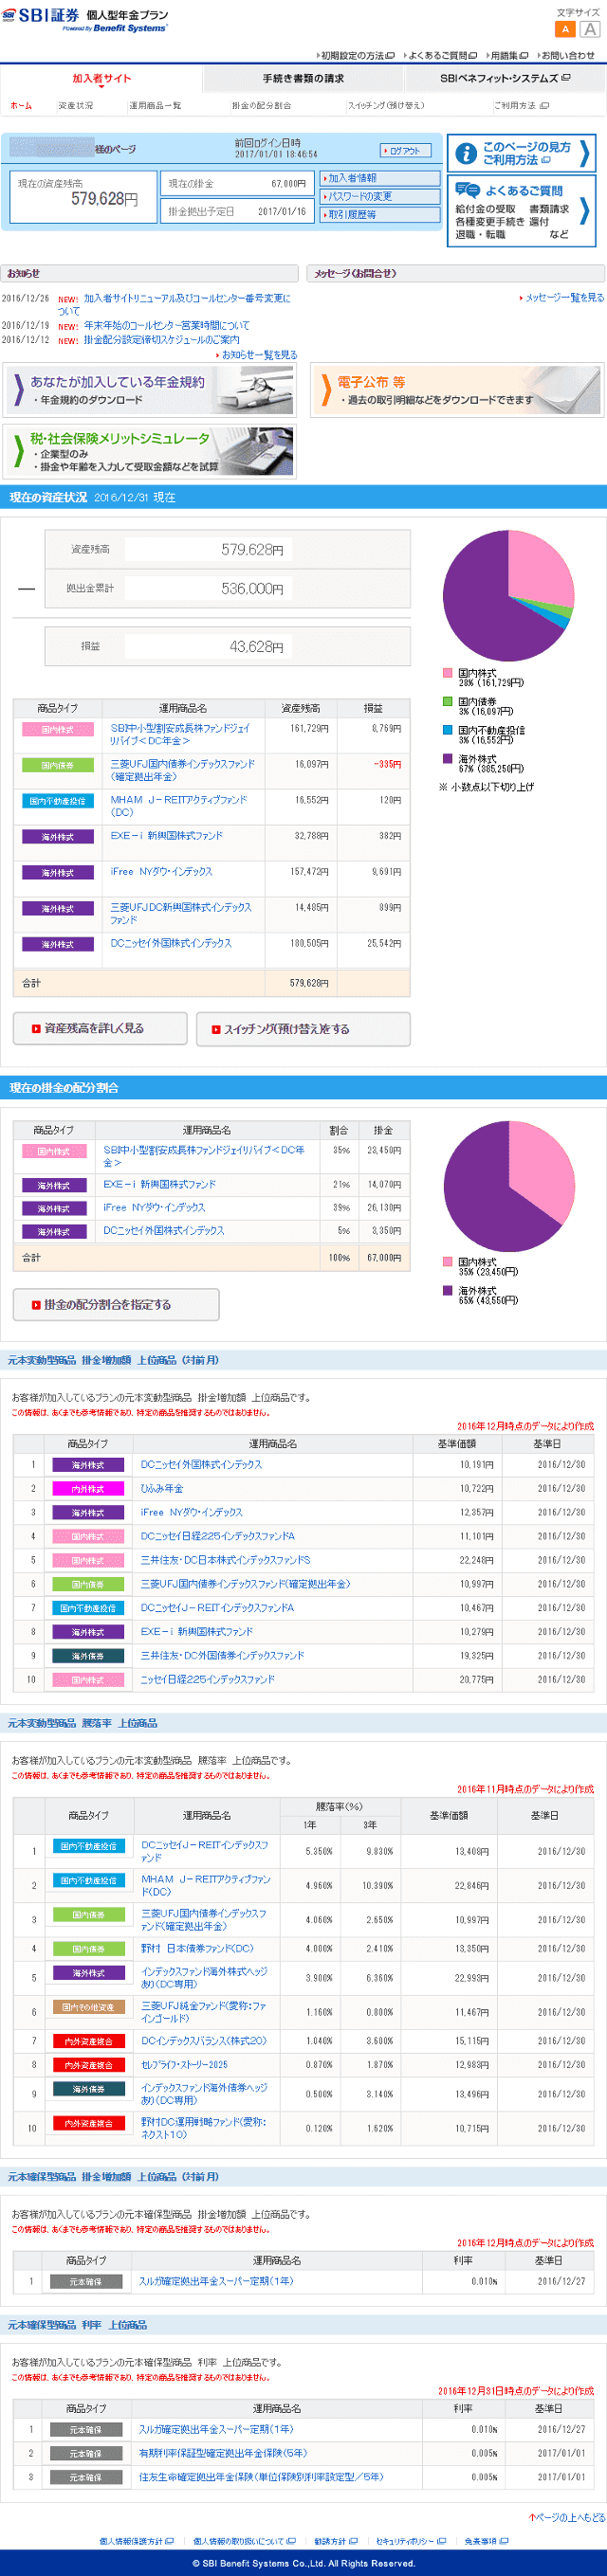Click 資産残高を詳しく見る button
607x2576 pixels.
tap(100, 1028)
